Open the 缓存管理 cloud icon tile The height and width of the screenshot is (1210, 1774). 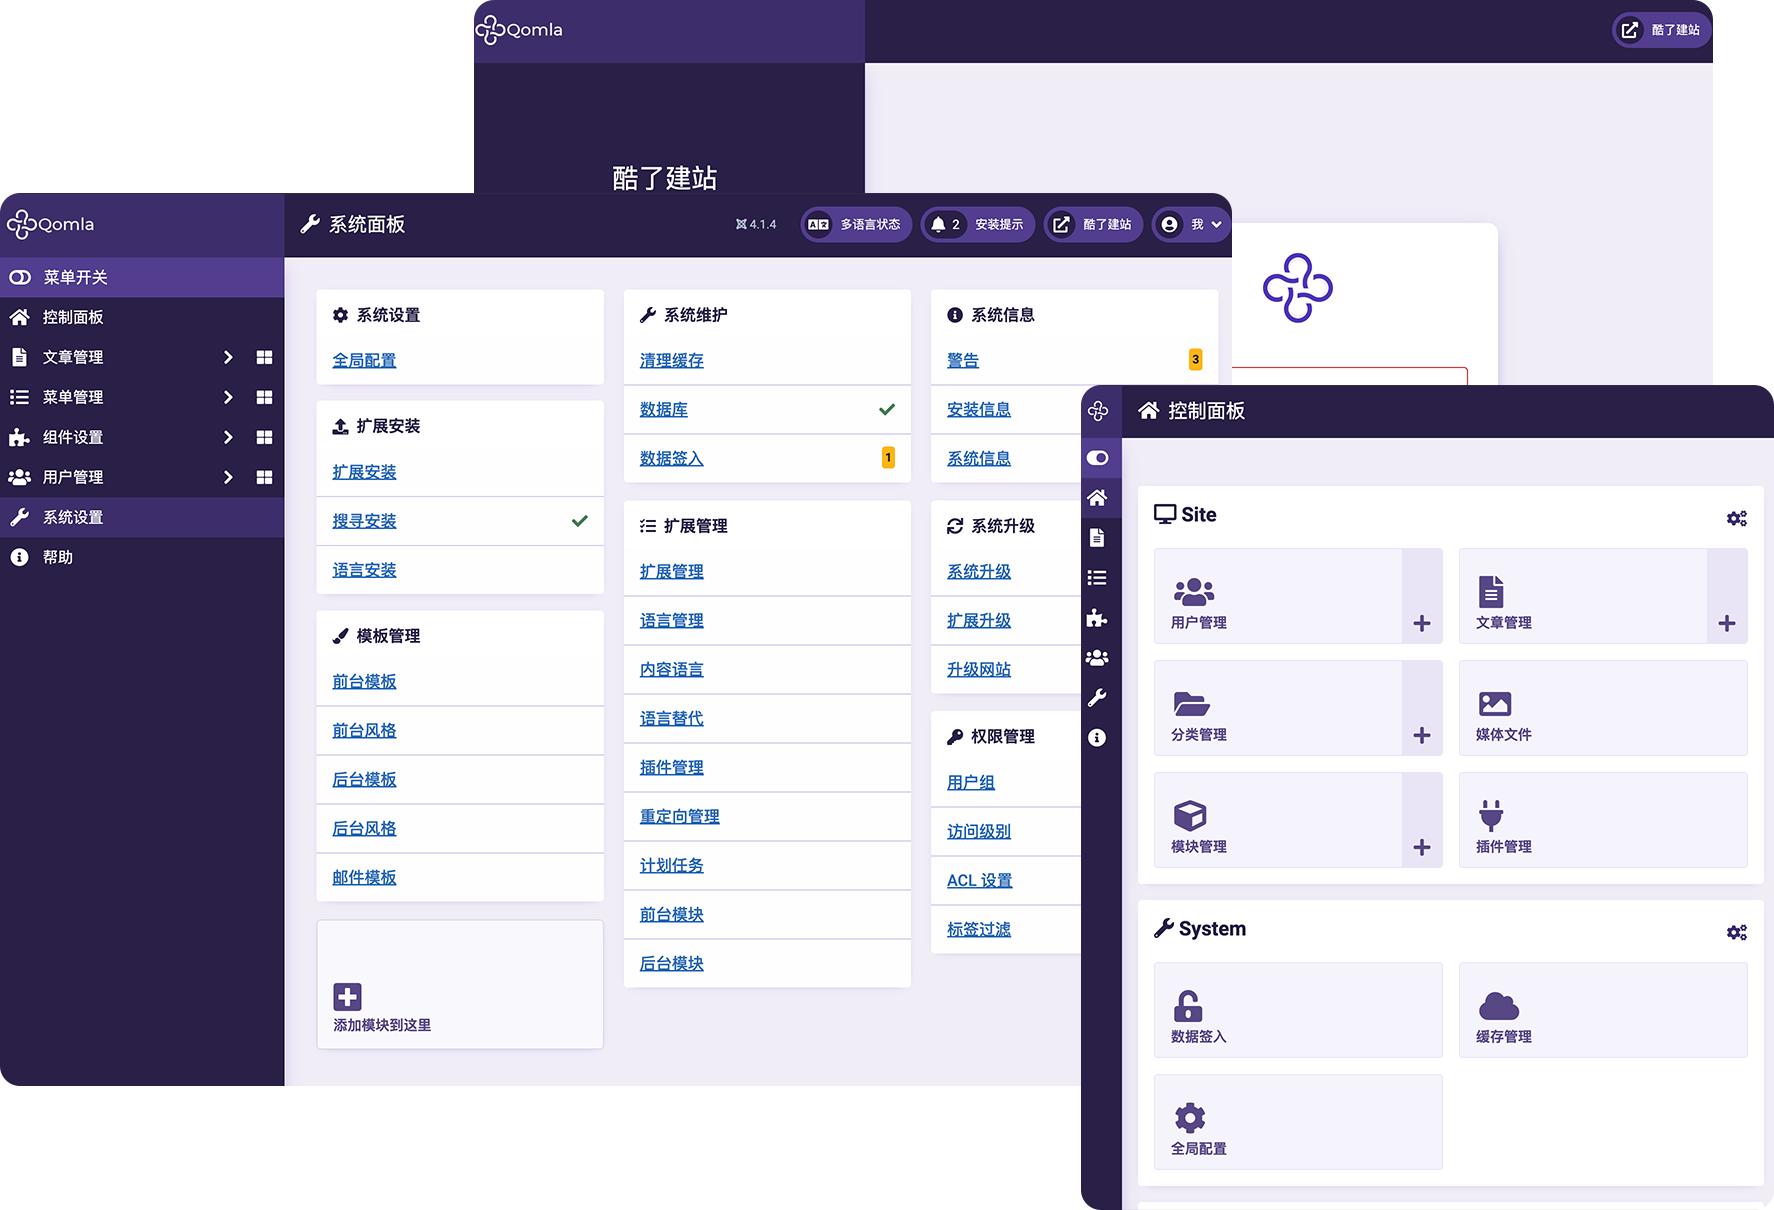coord(1498,1006)
